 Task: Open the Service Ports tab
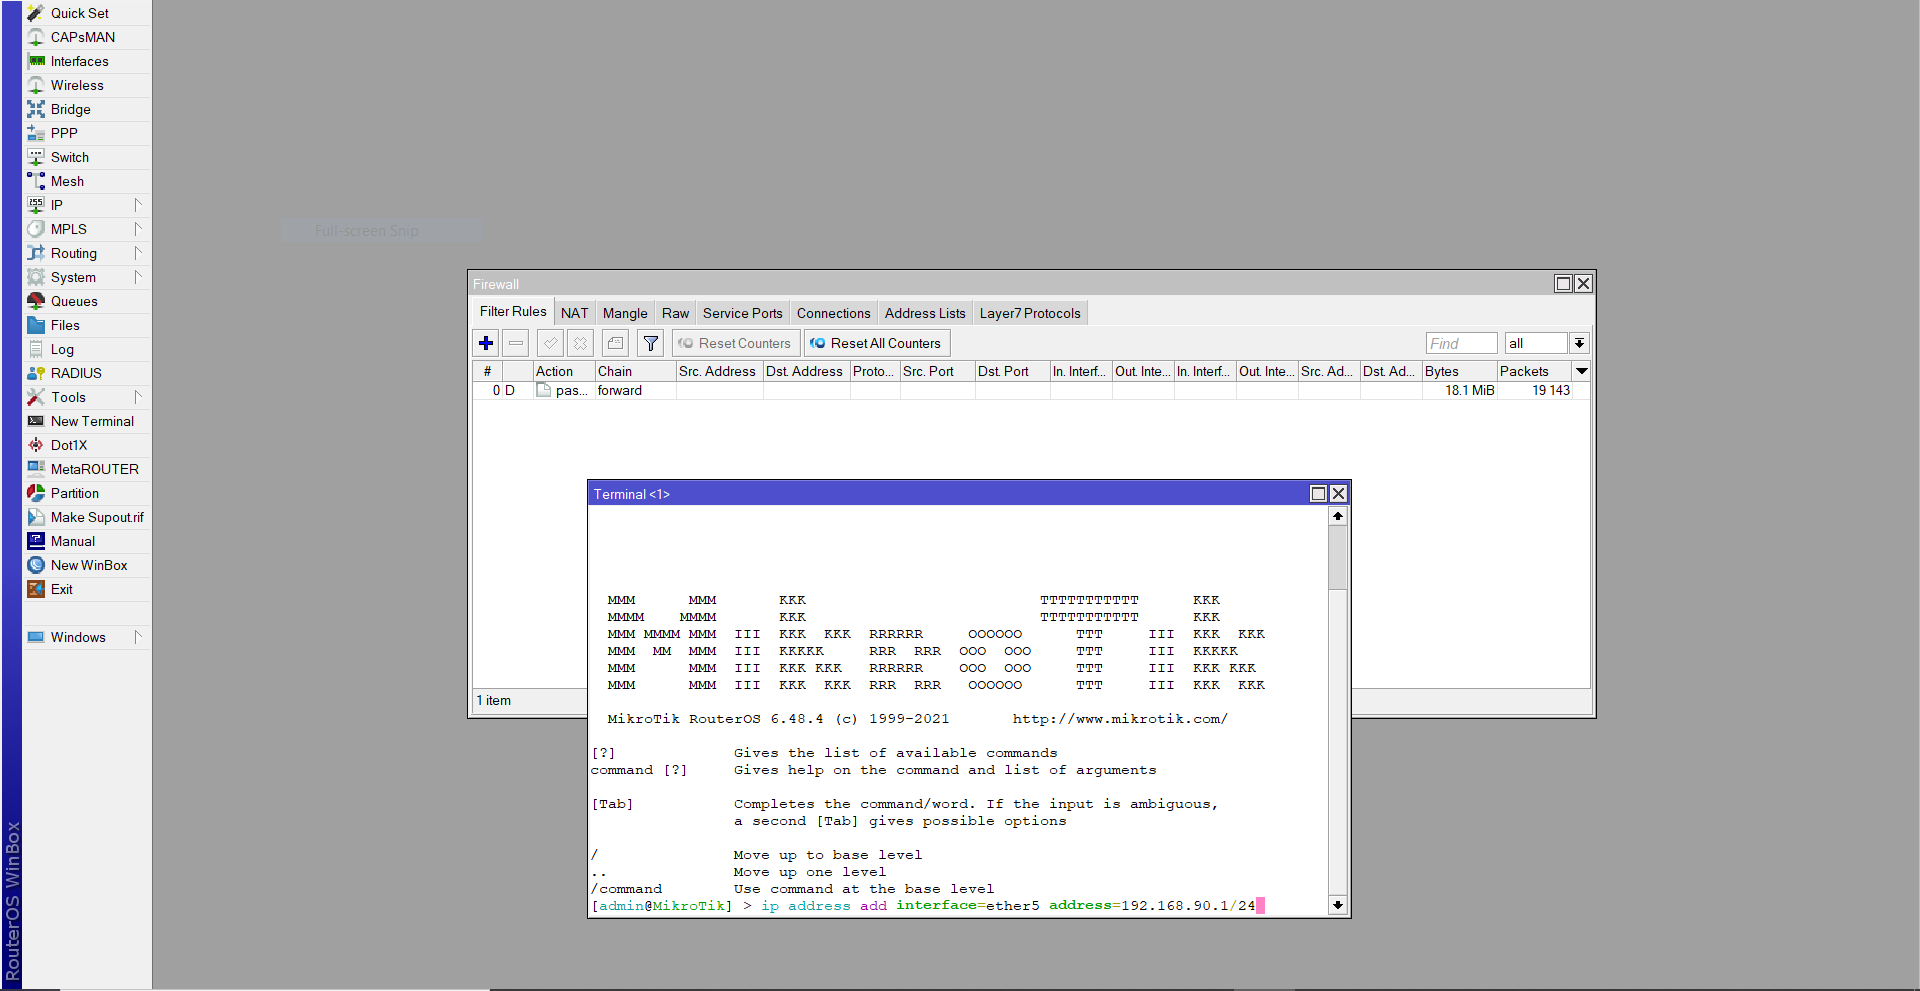(743, 313)
